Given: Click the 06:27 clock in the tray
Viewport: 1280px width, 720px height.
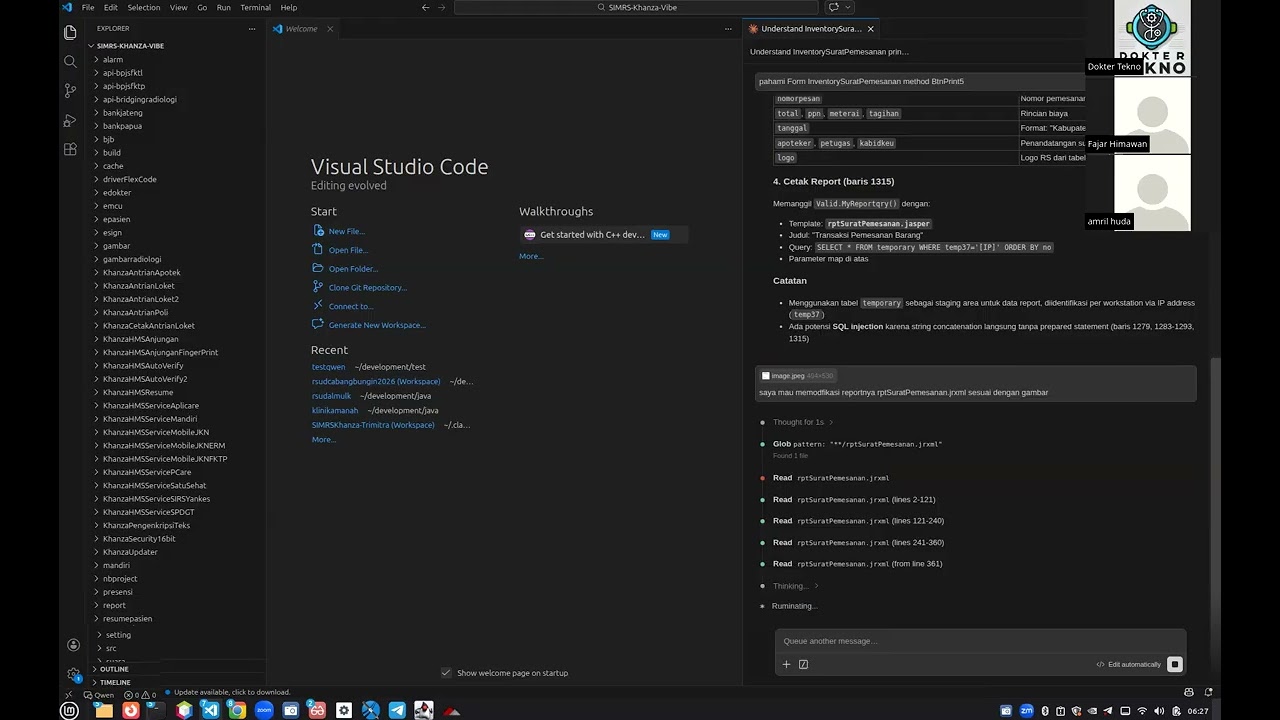Looking at the screenshot, I should click(1197, 711).
